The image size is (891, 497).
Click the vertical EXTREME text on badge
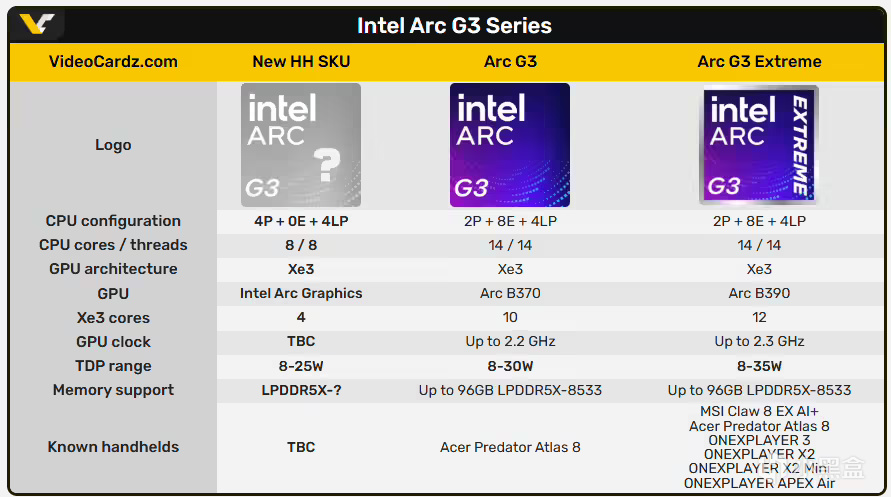point(800,145)
